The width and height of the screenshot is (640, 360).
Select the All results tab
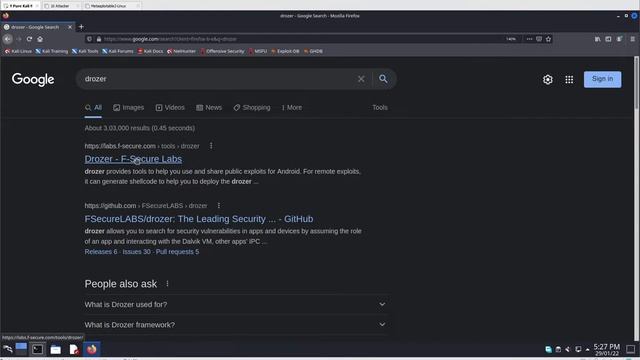click(x=93, y=108)
